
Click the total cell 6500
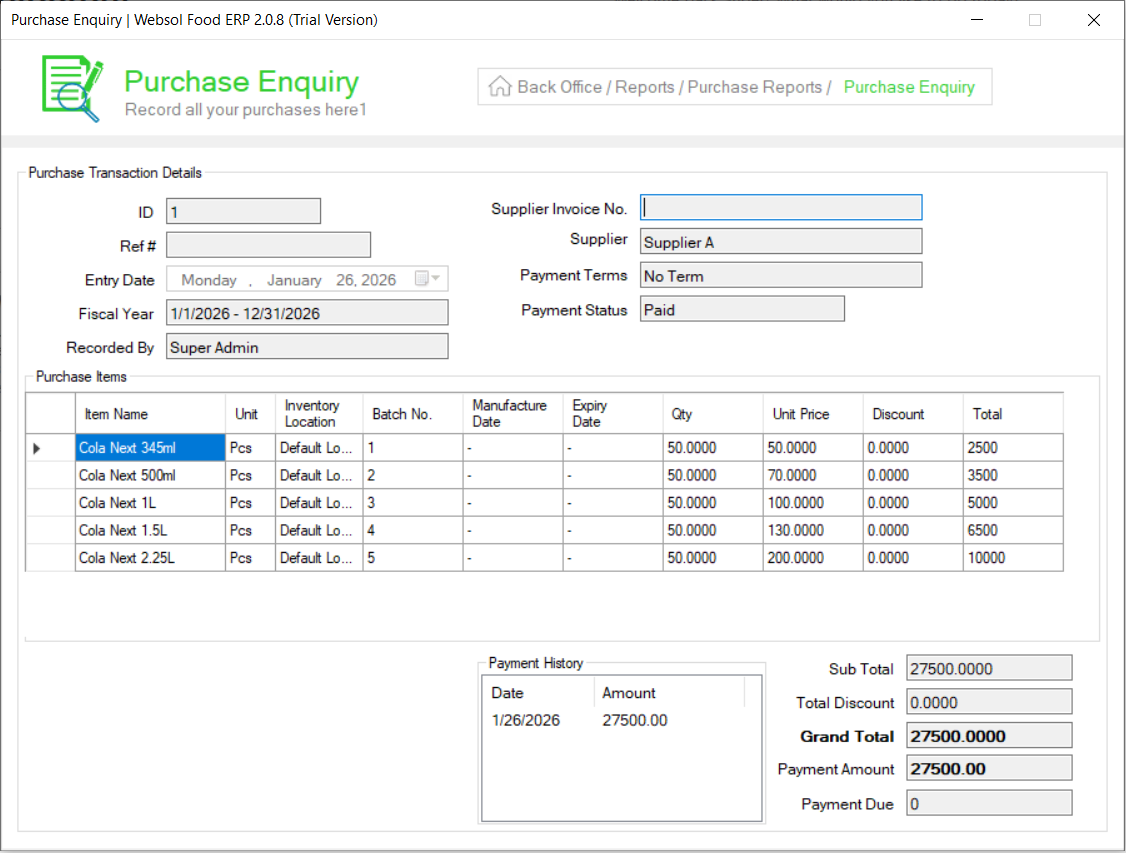[x=1013, y=530]
